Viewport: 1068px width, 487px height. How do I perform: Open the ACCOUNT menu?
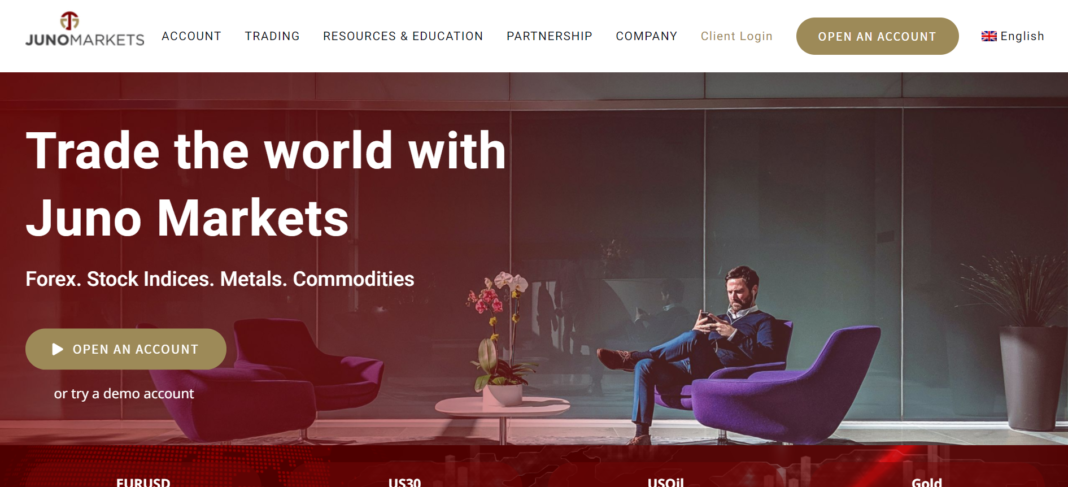point(191,36)
